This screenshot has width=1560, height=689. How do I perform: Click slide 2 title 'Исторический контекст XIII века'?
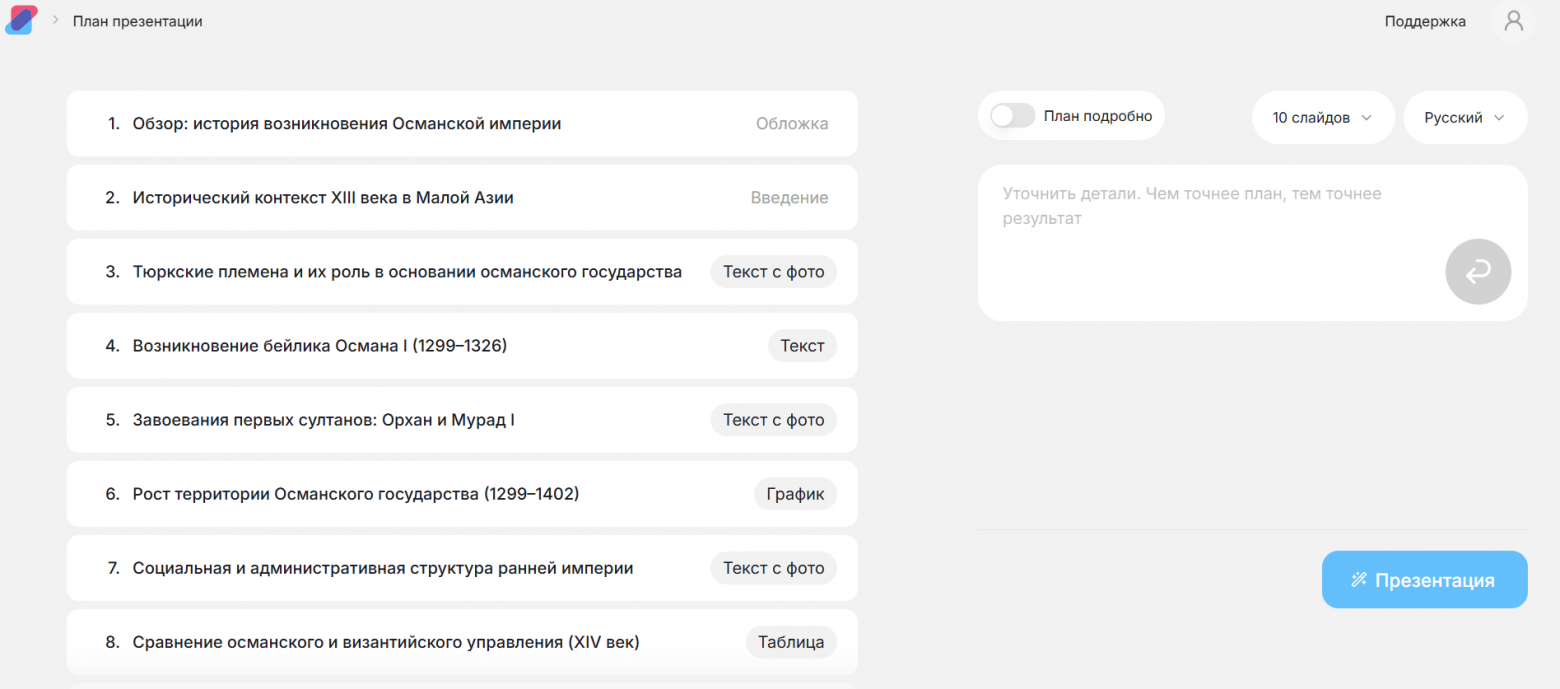tap(322, 198)
